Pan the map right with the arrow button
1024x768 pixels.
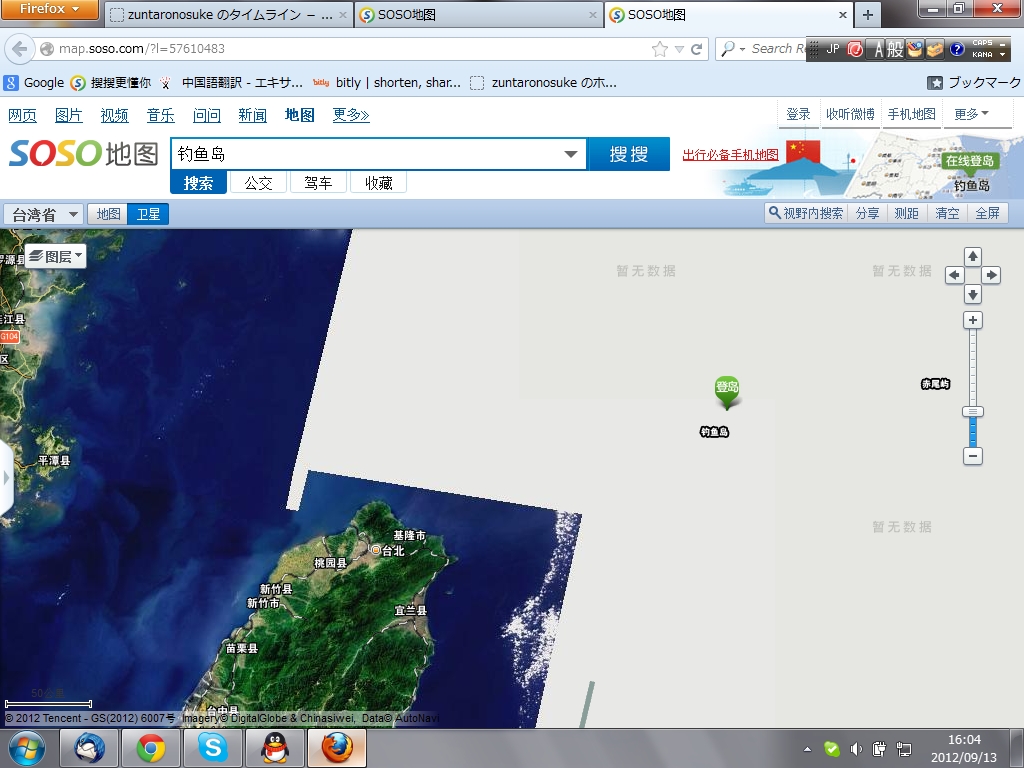[991, 275]
